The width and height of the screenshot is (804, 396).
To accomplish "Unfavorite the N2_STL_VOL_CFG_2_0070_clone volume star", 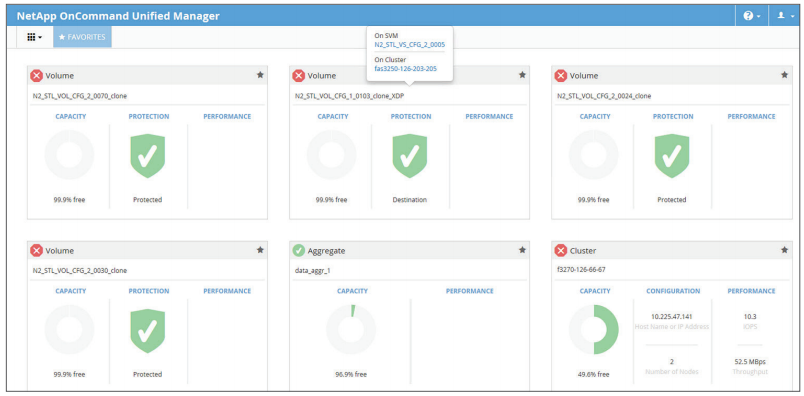I will click(x=260, y=75).
